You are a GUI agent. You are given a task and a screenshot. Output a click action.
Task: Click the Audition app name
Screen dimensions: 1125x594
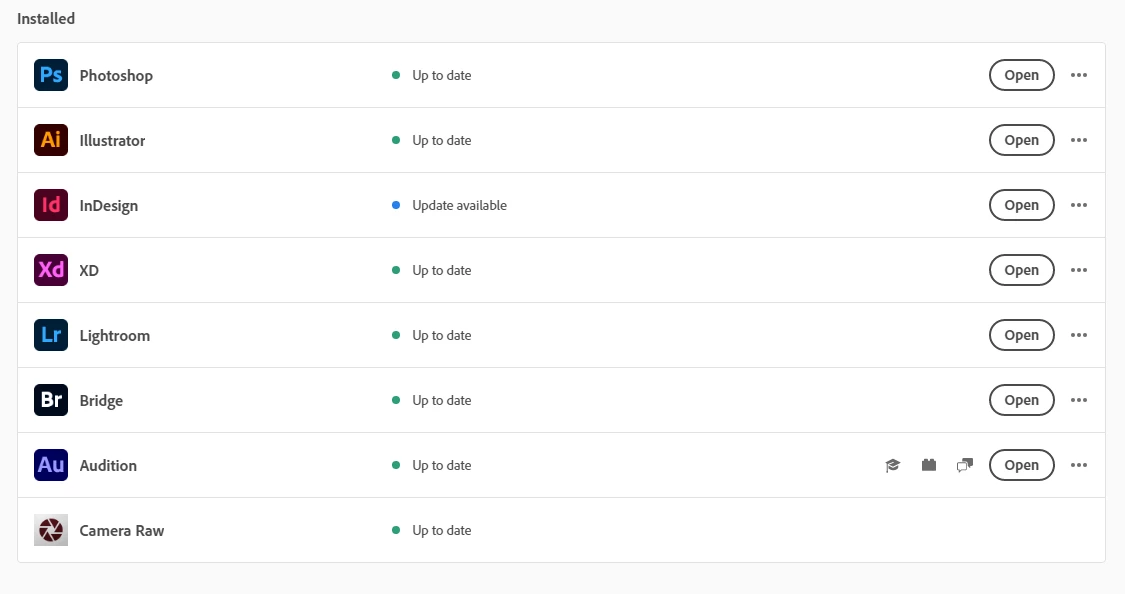click(x=108, y=466)
